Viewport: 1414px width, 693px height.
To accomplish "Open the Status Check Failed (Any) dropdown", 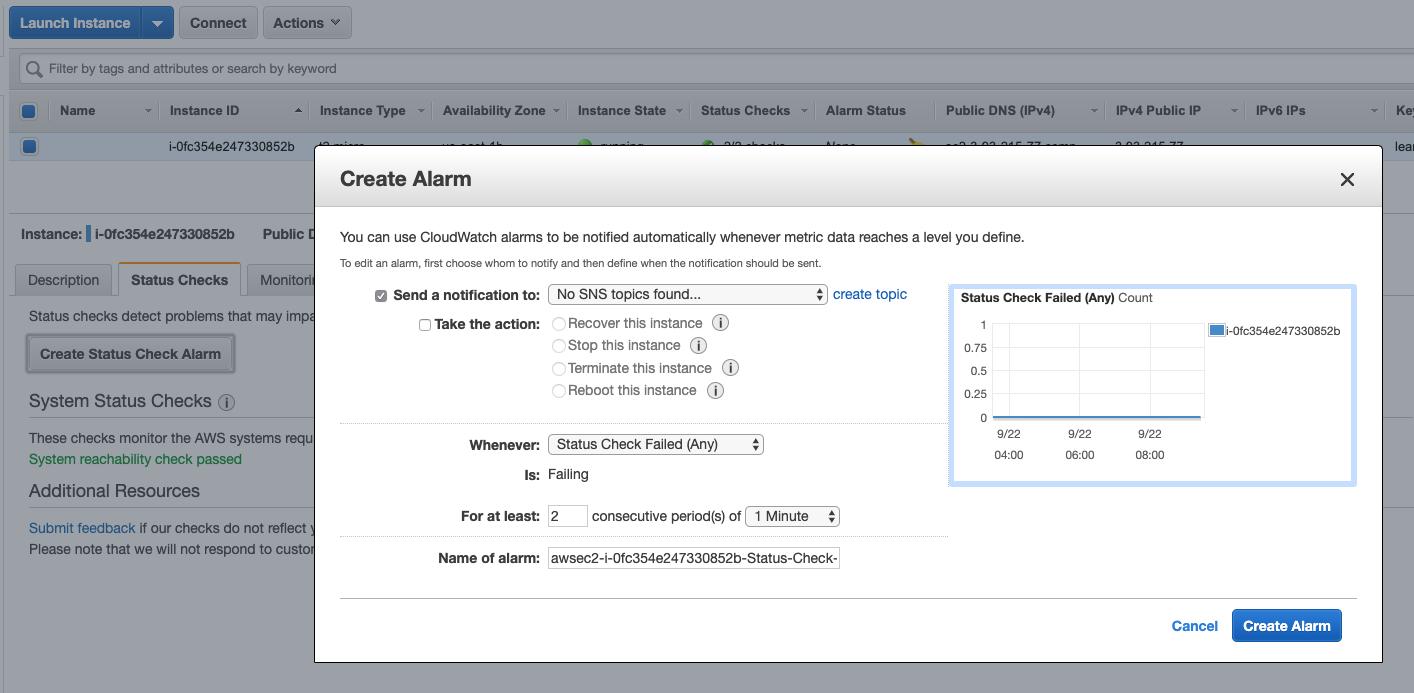I will (x=655, y=443).
